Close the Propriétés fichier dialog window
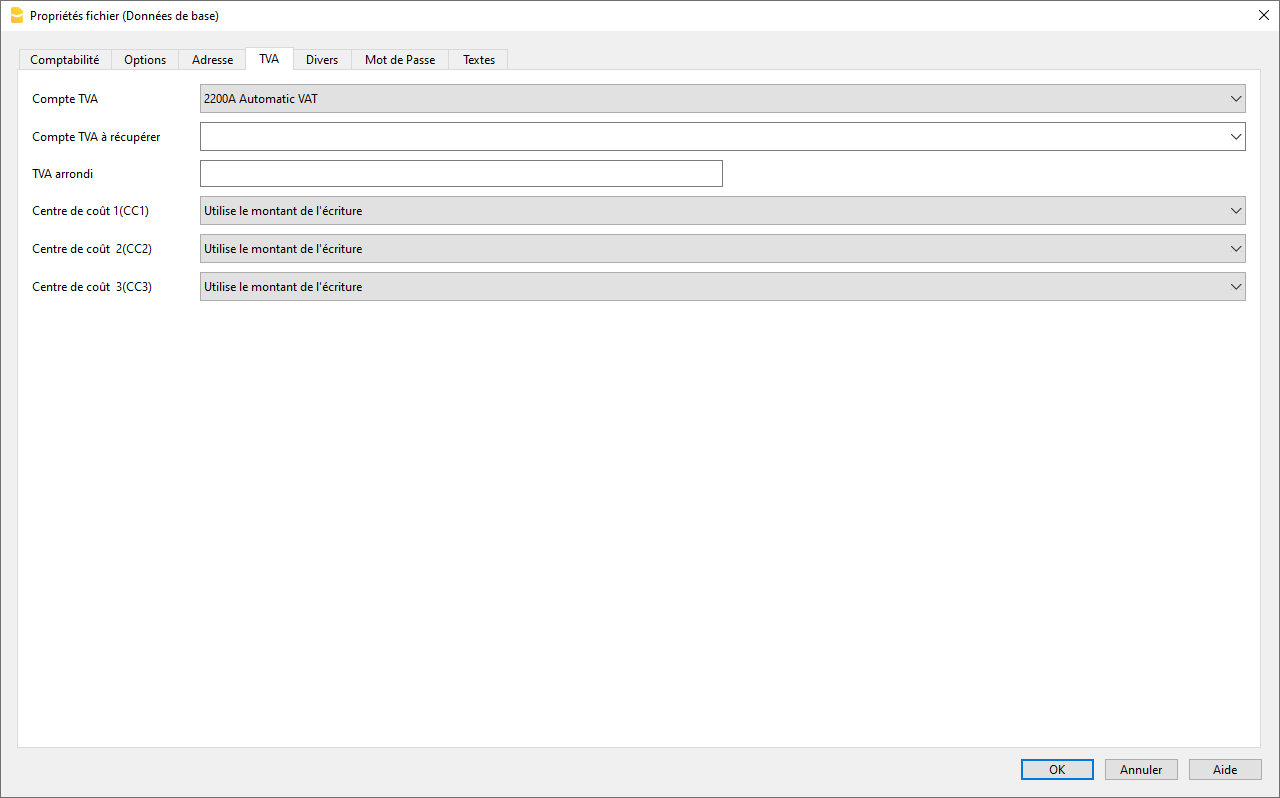 pyautogui.click(x=1262, y=15)
